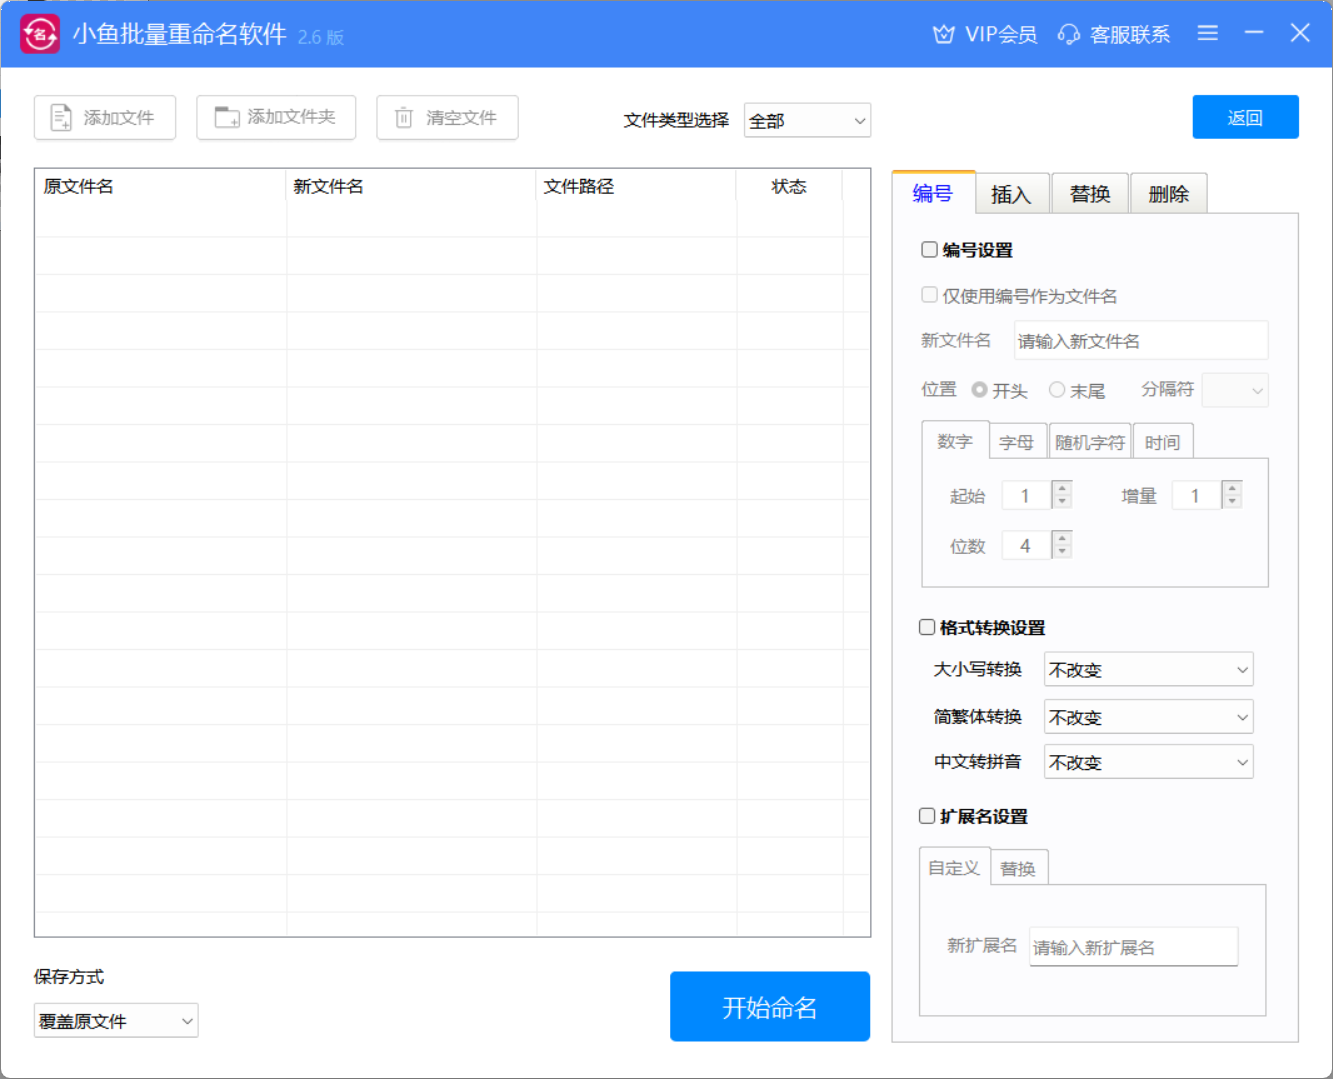Switch to the 随机字符 tab
This screenshot has height=1079, width=1333.
click(1089, 440)
